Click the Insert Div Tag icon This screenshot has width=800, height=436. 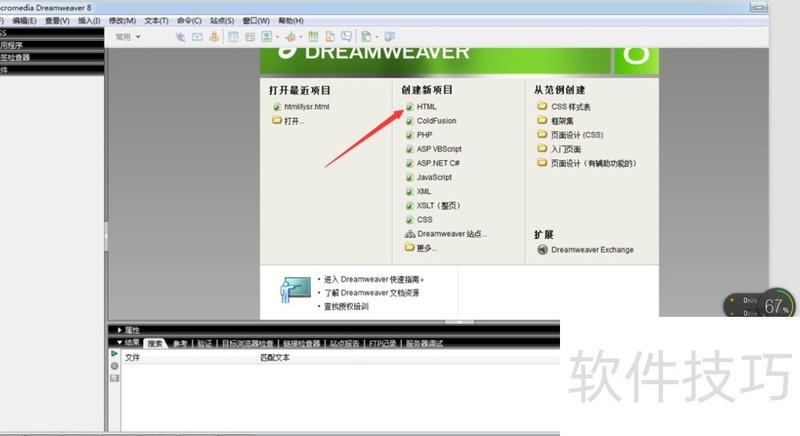[250, 37]
